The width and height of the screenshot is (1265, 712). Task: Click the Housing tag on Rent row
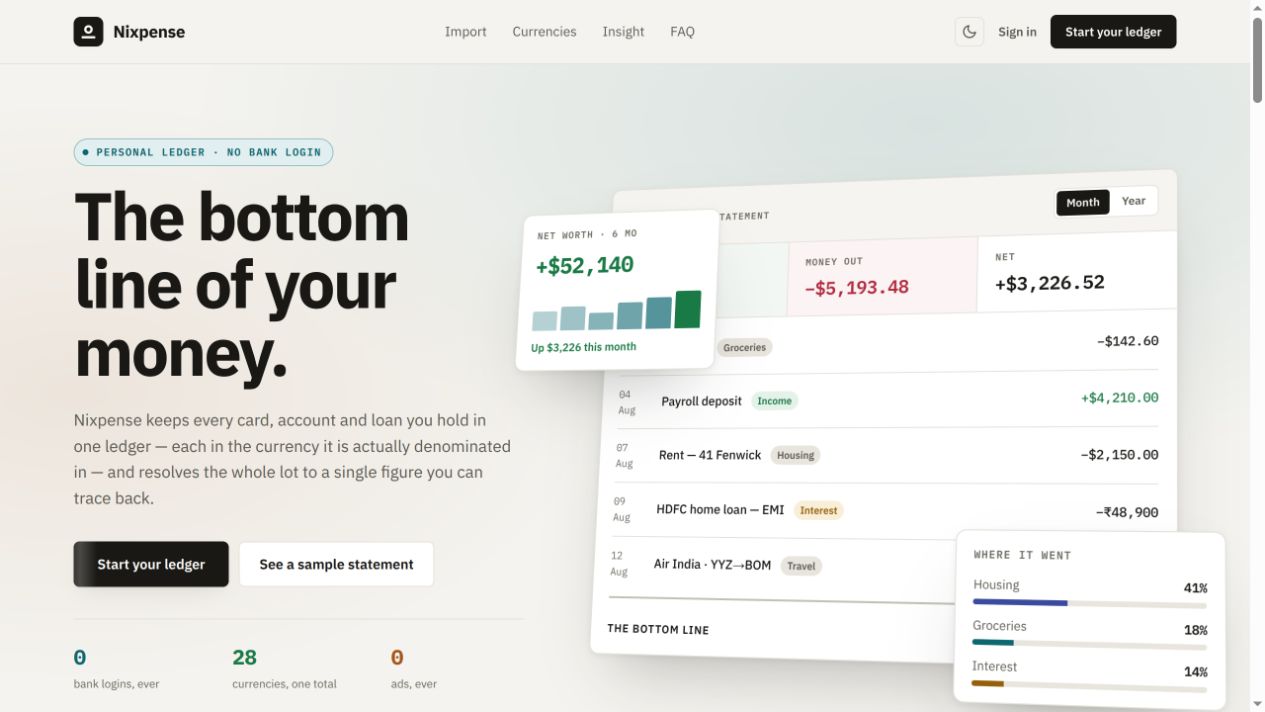795,455
